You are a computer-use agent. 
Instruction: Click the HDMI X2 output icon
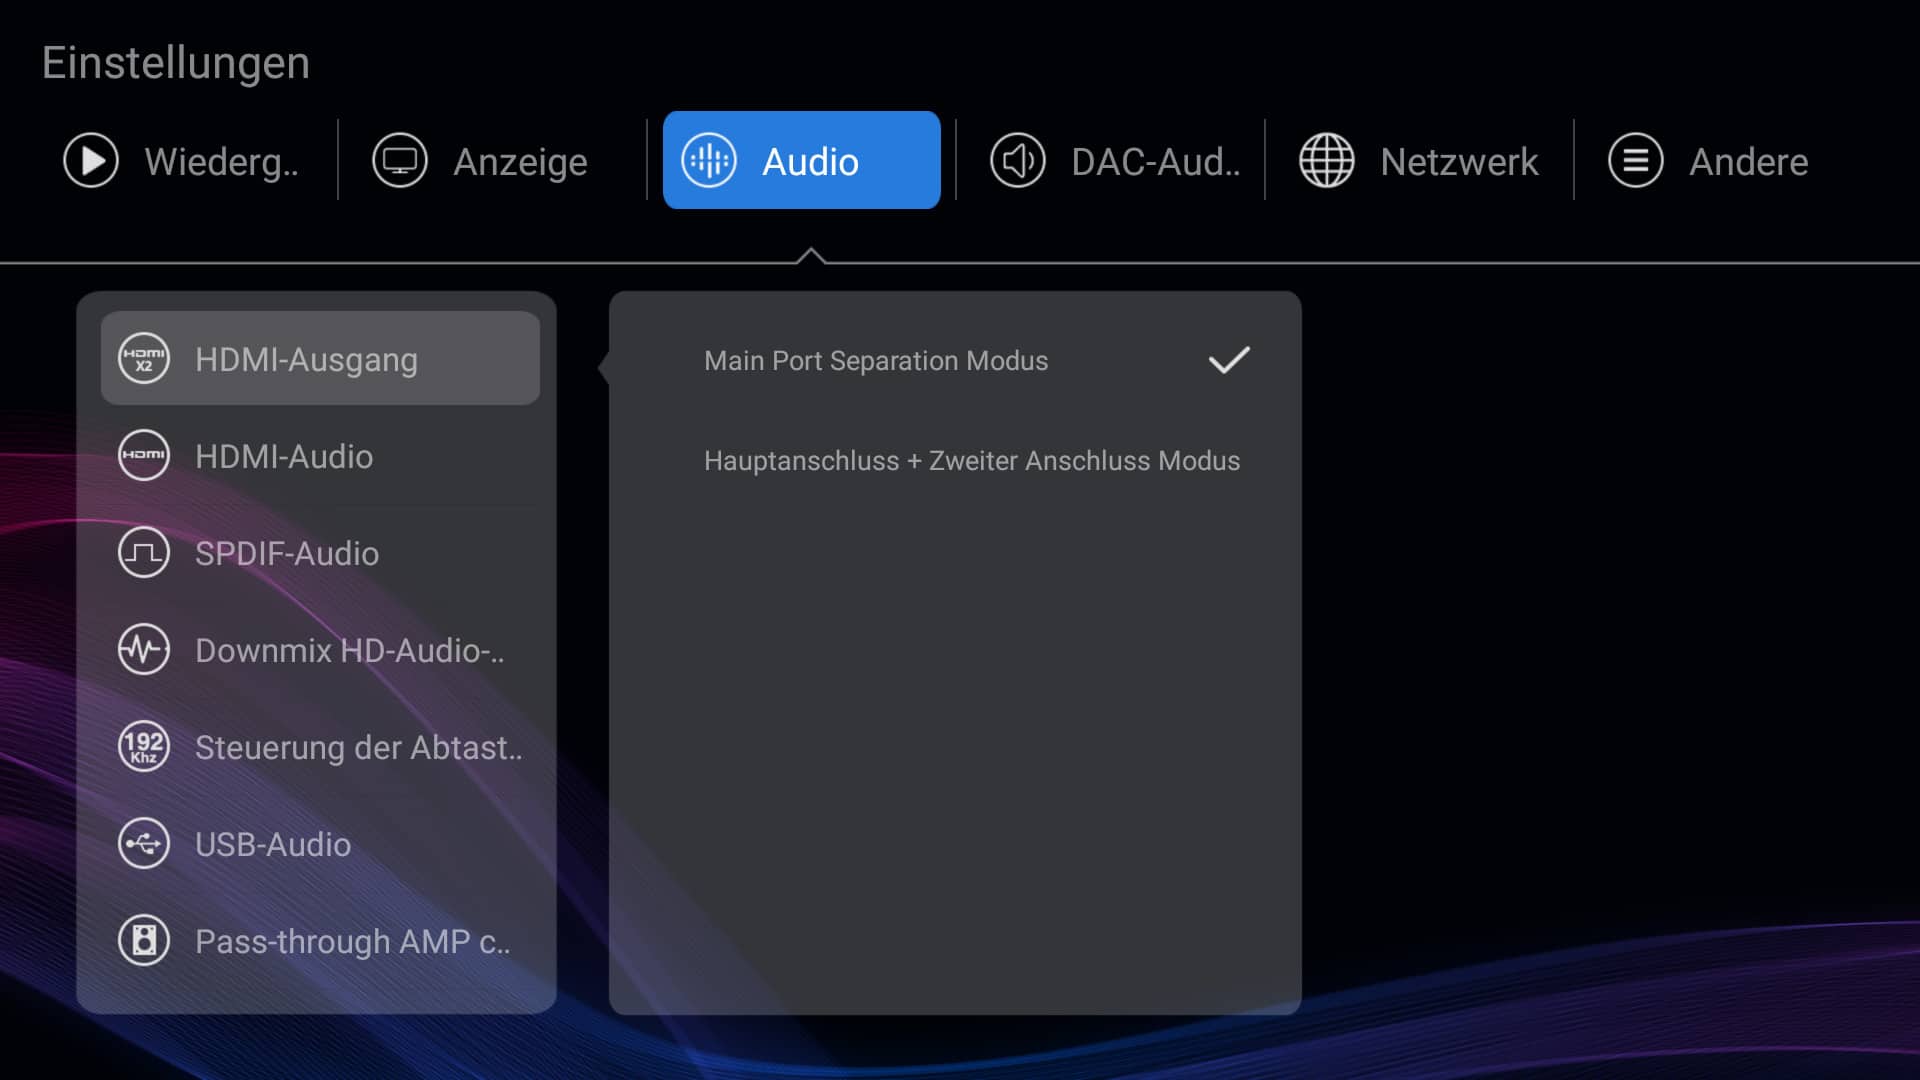[x=144, y=359]
